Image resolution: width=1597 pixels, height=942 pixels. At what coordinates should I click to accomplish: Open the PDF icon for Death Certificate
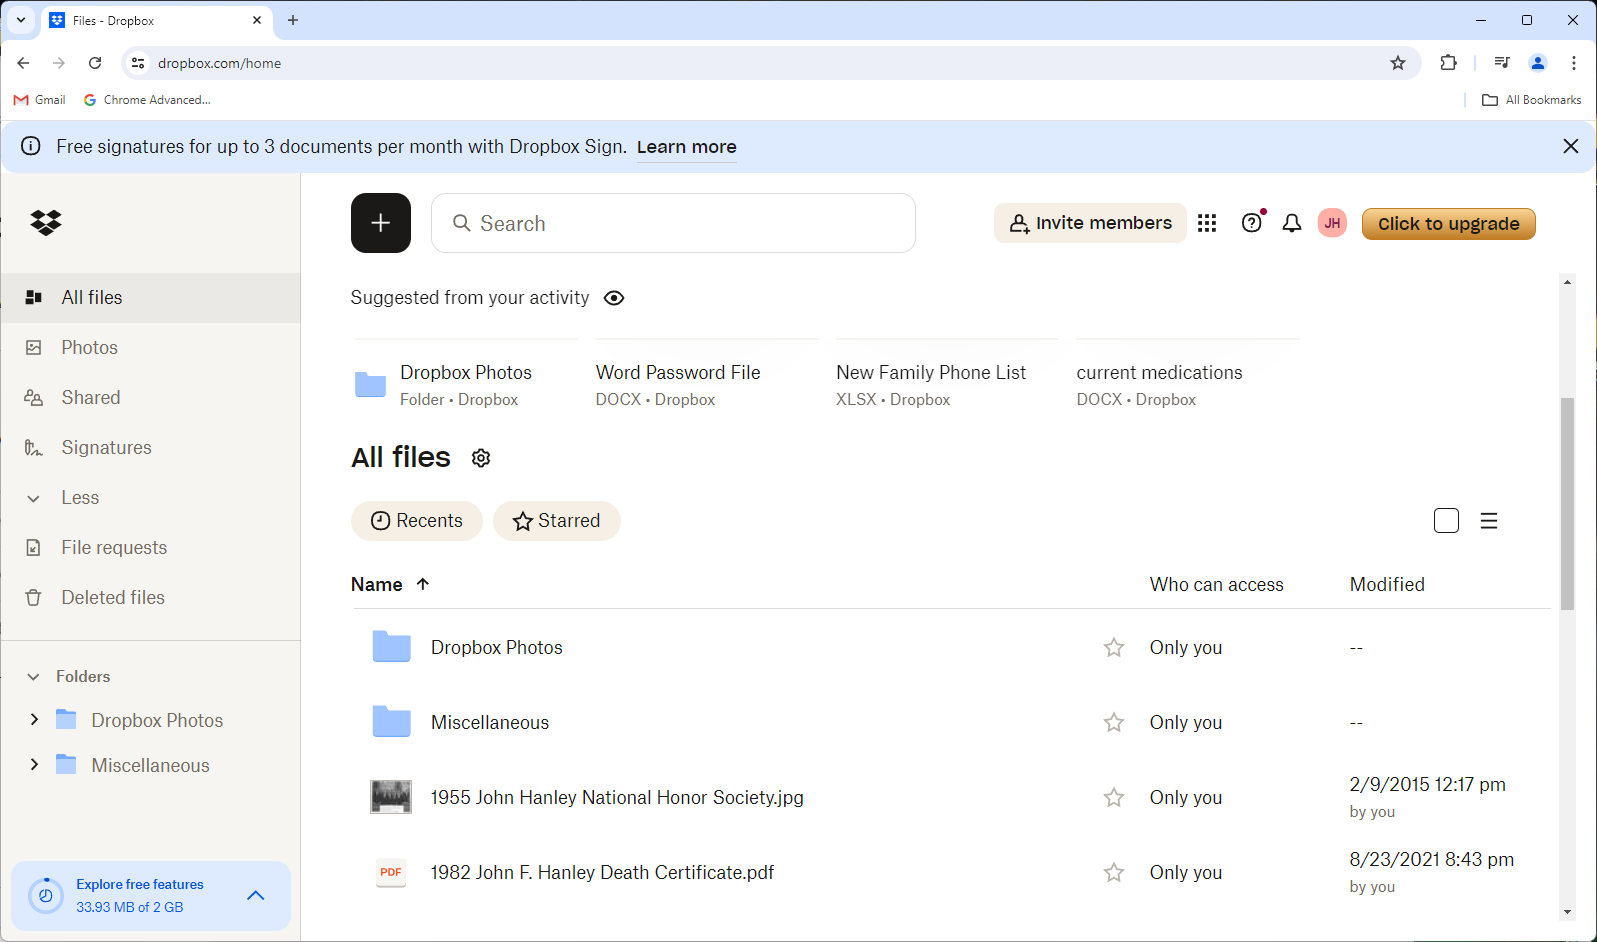(x=391, y=872)
